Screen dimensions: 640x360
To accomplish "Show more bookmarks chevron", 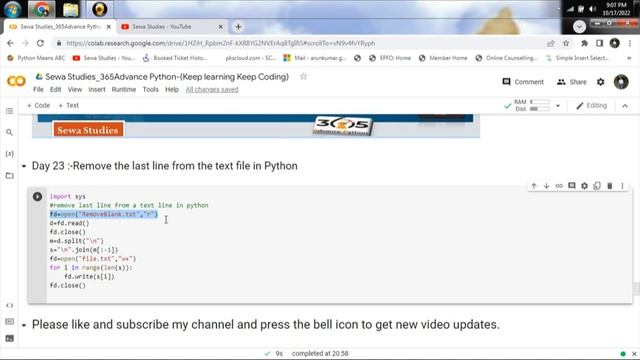I will pyautogui.click(x=629, y=58).
